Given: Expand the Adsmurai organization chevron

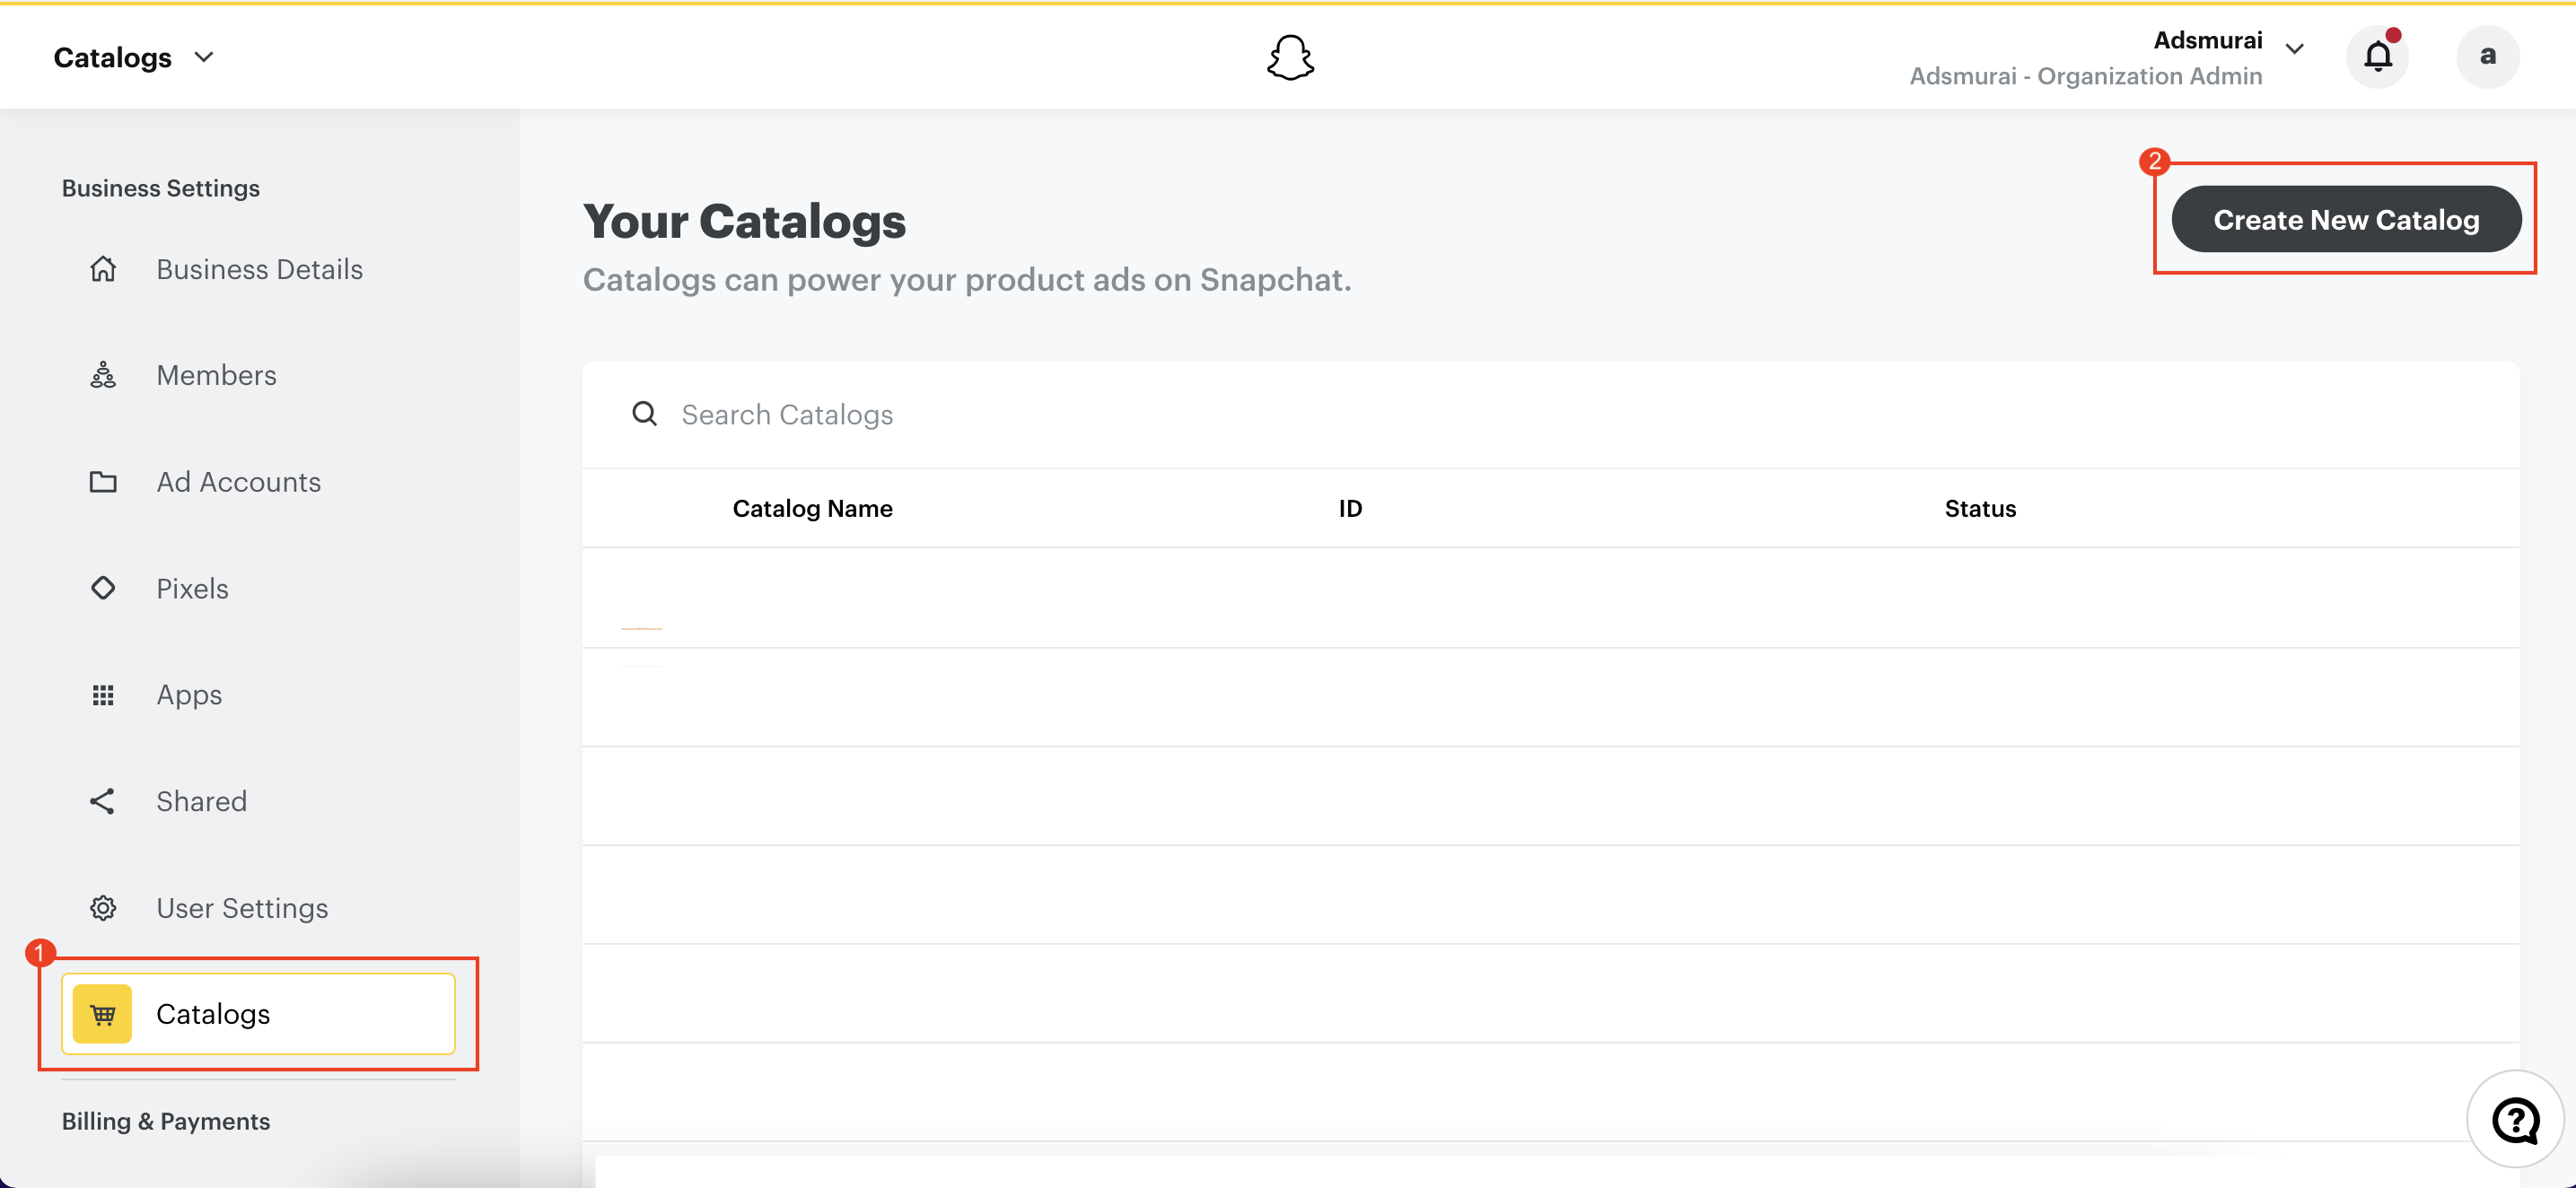Looking at the screenshot, I should pos(2295,48).
